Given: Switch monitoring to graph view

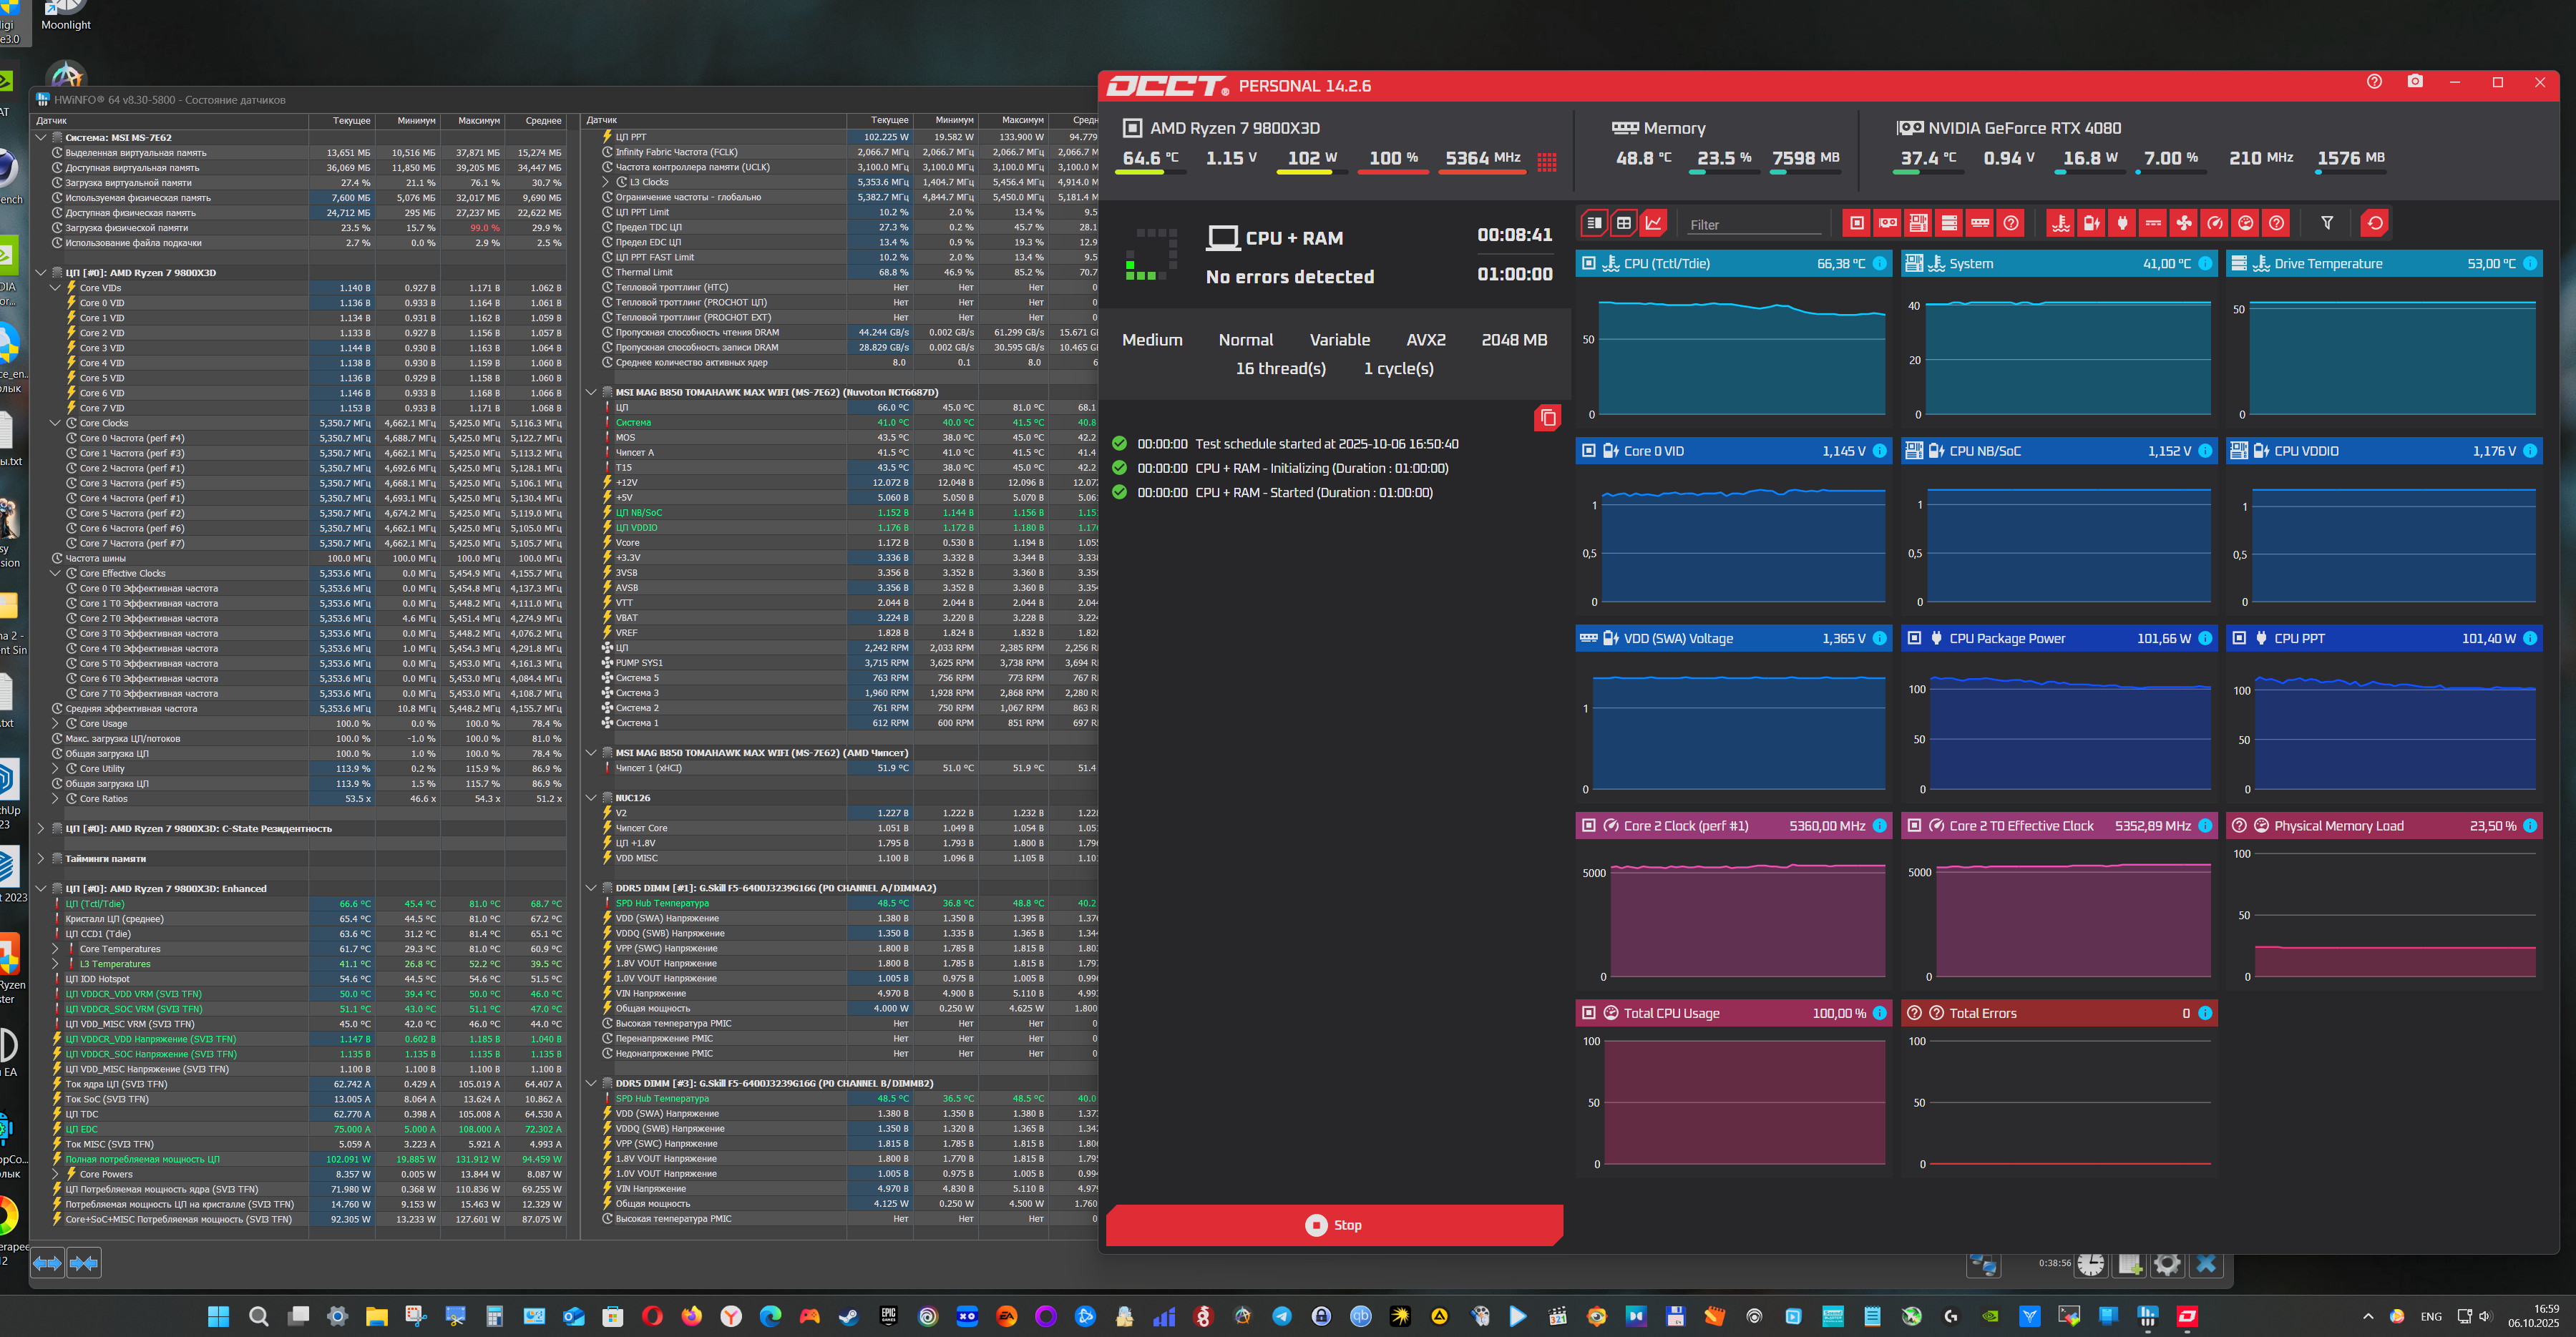Looking at the screenshot, I should (1654, 224).
